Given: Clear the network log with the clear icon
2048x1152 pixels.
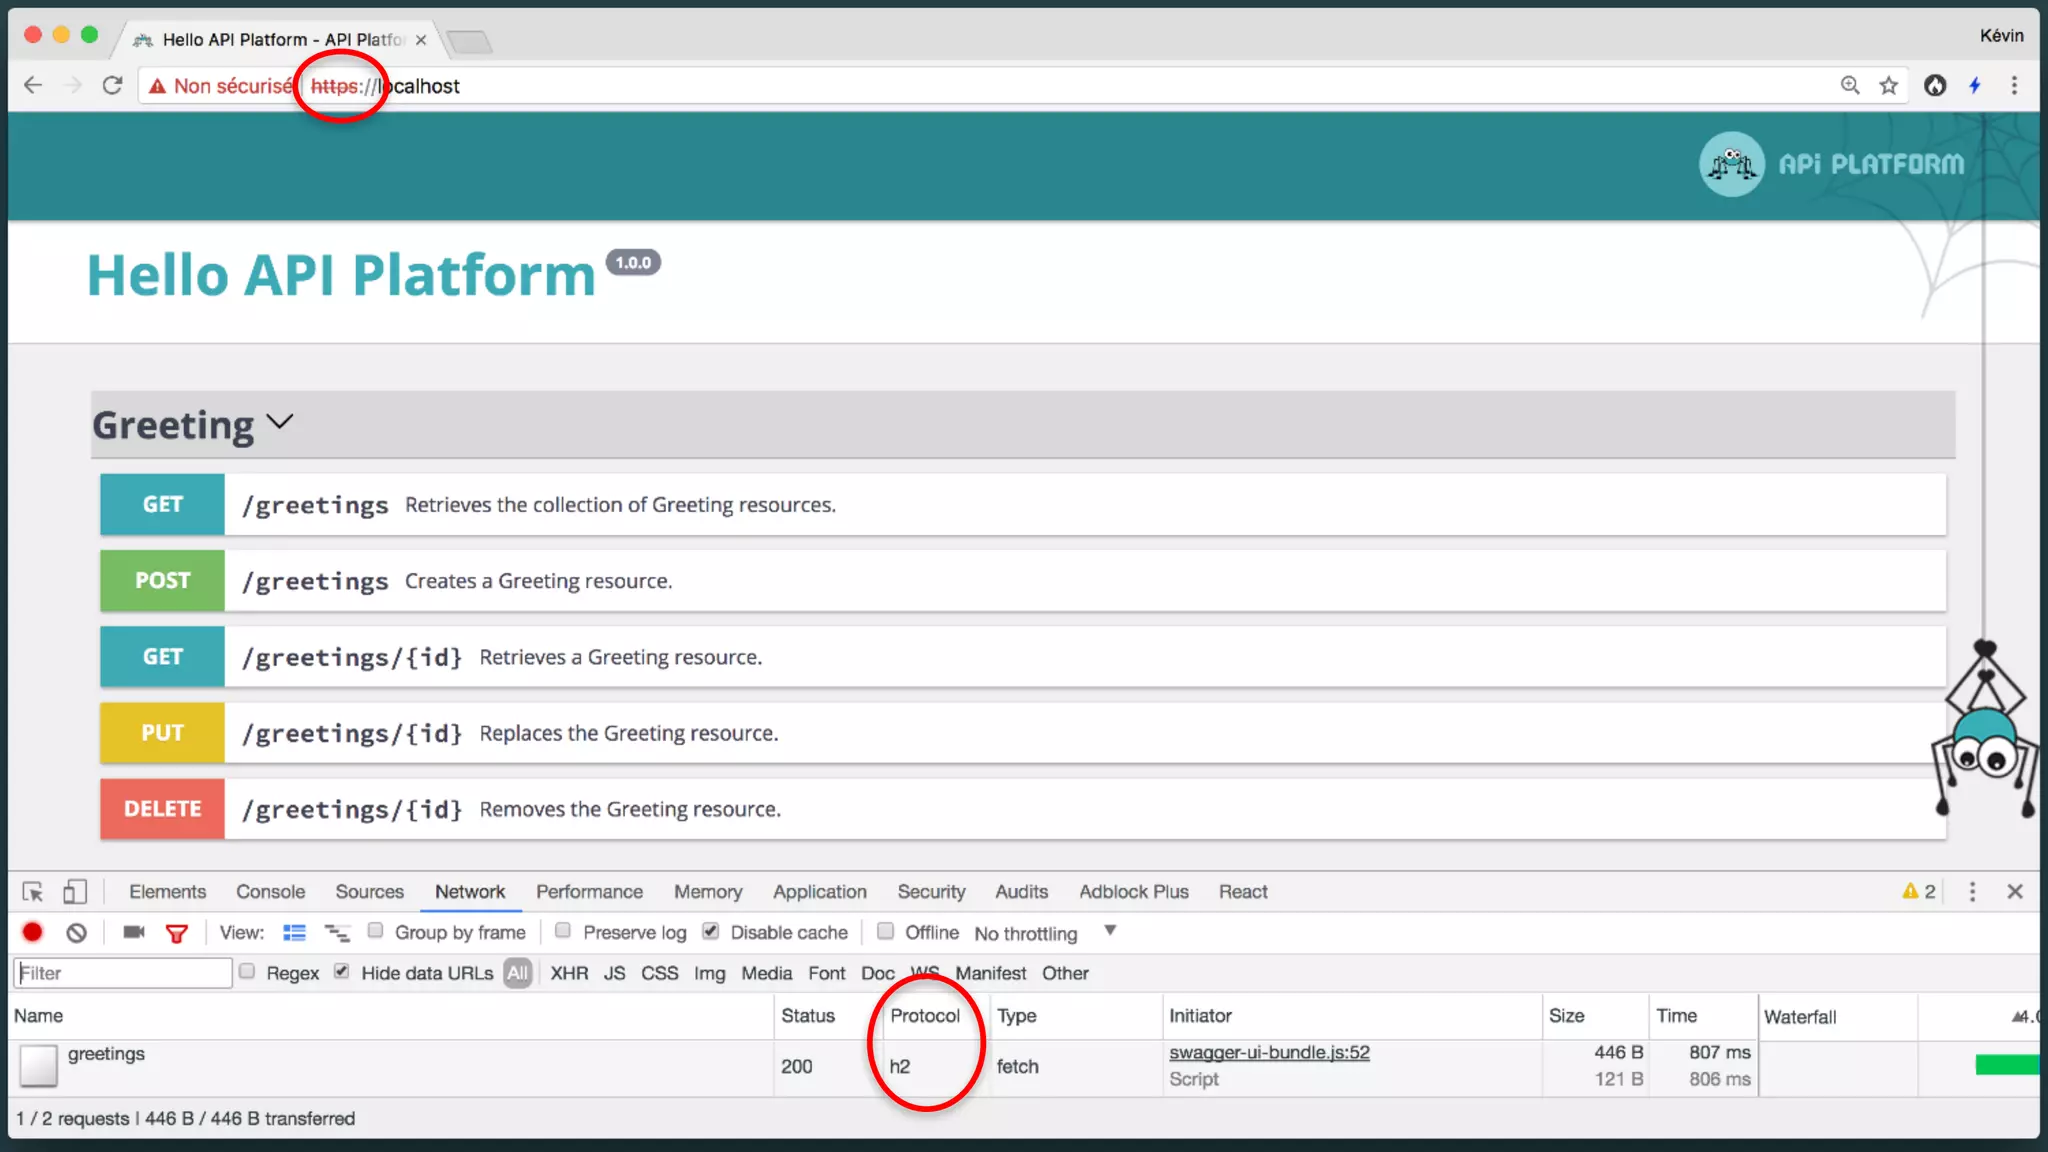Looking at the screenshot, I should pos(76,933).
